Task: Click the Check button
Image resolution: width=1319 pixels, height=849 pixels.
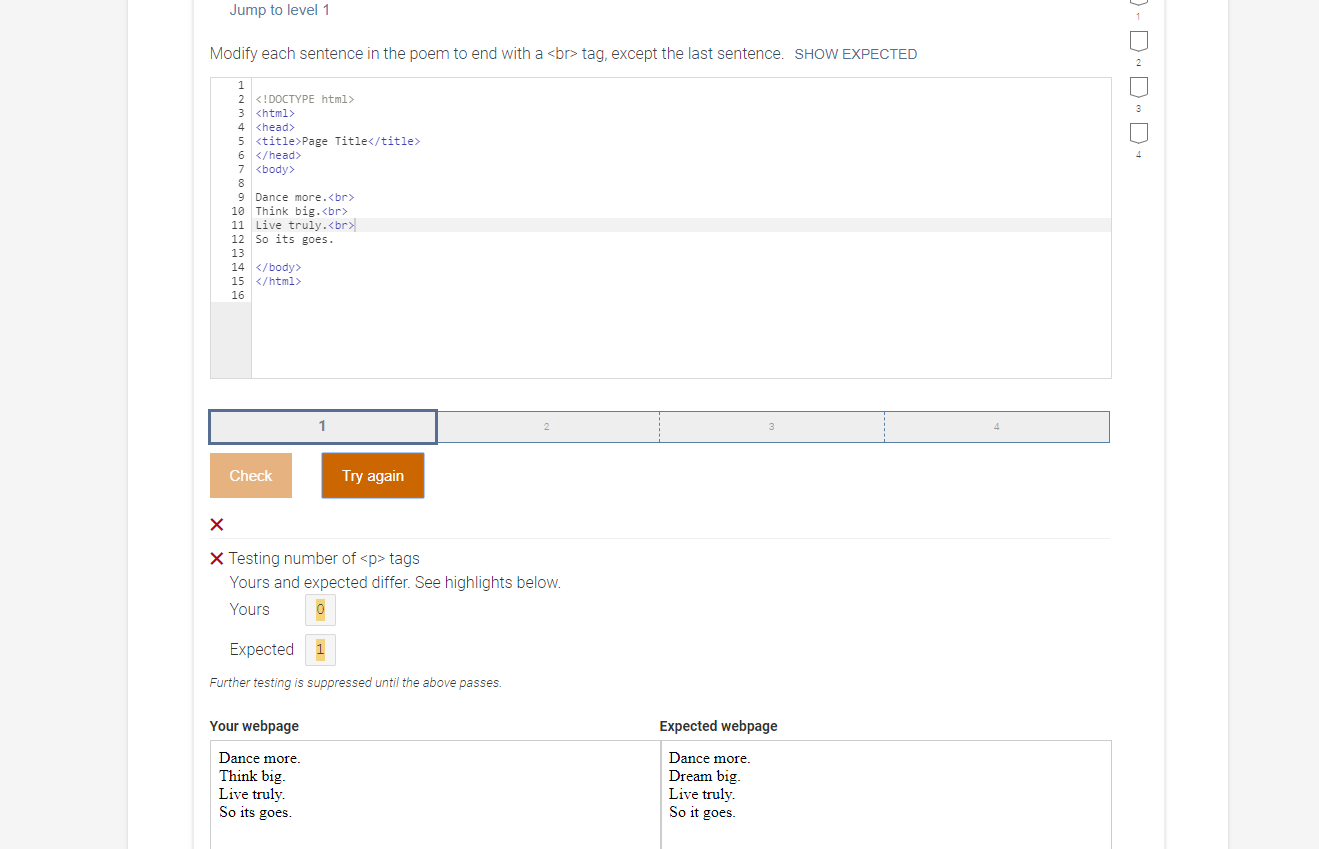Action: (x=251, y=476)
